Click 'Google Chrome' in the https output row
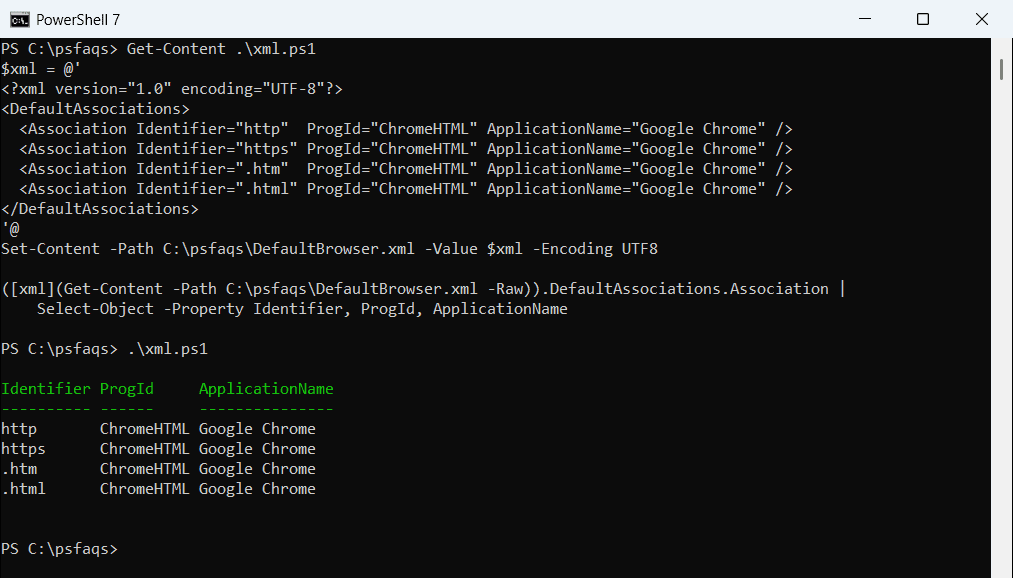This screenshot has width=1013, height=578. [257, 449]
